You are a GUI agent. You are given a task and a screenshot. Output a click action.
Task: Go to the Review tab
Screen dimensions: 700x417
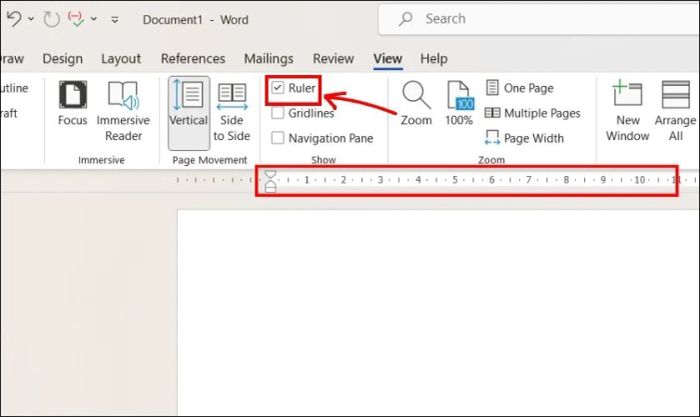[x=333, y=58]
